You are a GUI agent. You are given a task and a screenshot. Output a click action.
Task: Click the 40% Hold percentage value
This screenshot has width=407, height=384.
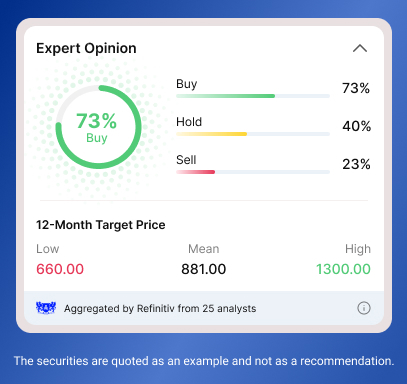point(356,126)
